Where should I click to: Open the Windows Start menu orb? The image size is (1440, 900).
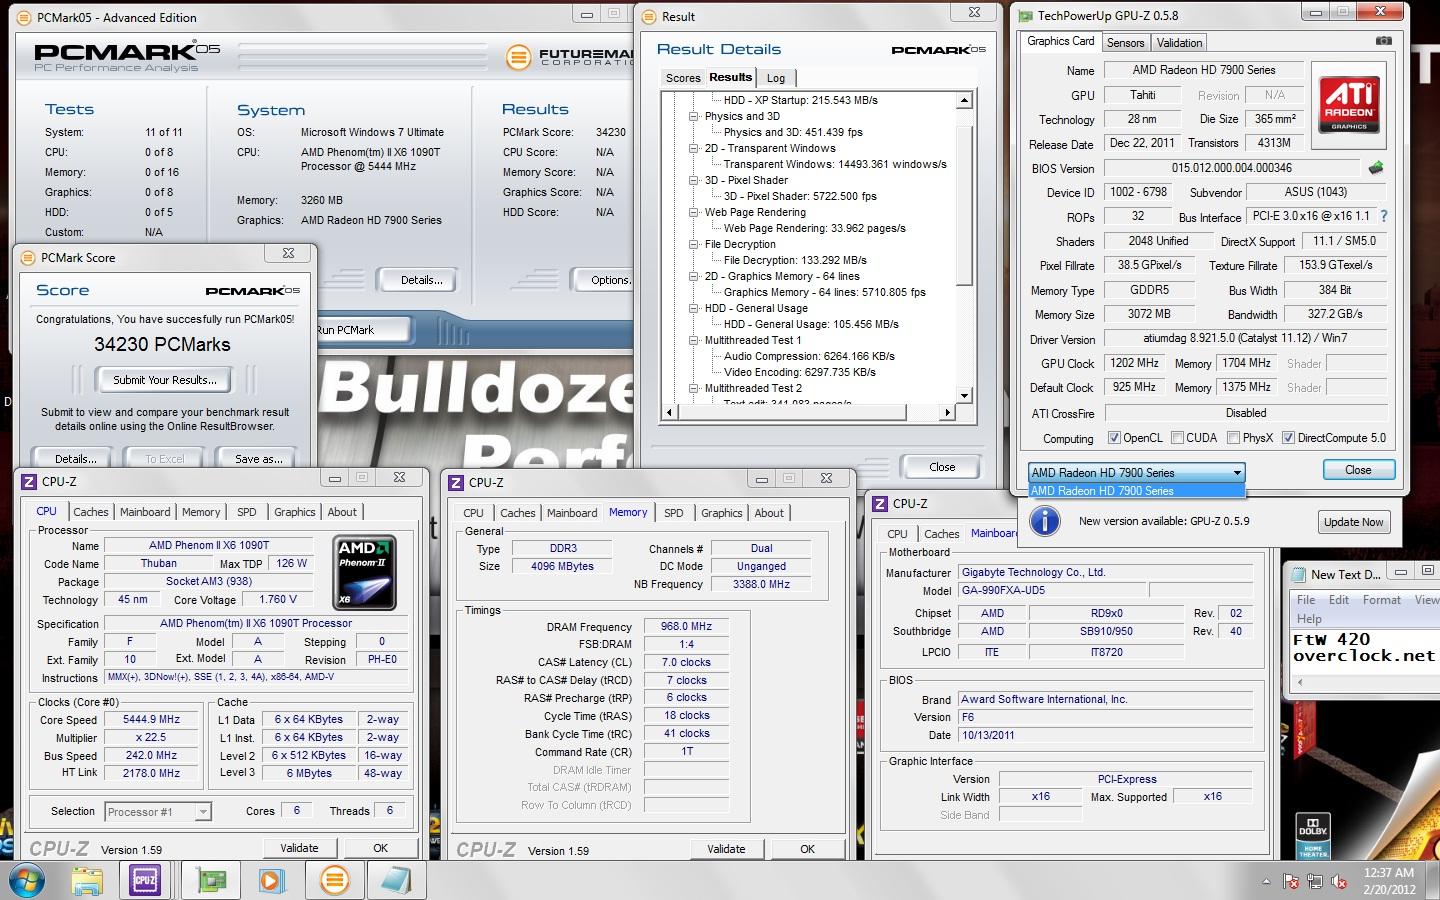coord(28,881)
